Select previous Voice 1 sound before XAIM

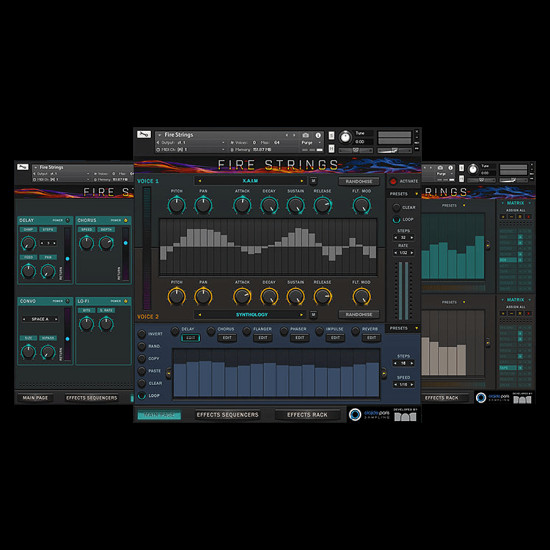[200, 181]
